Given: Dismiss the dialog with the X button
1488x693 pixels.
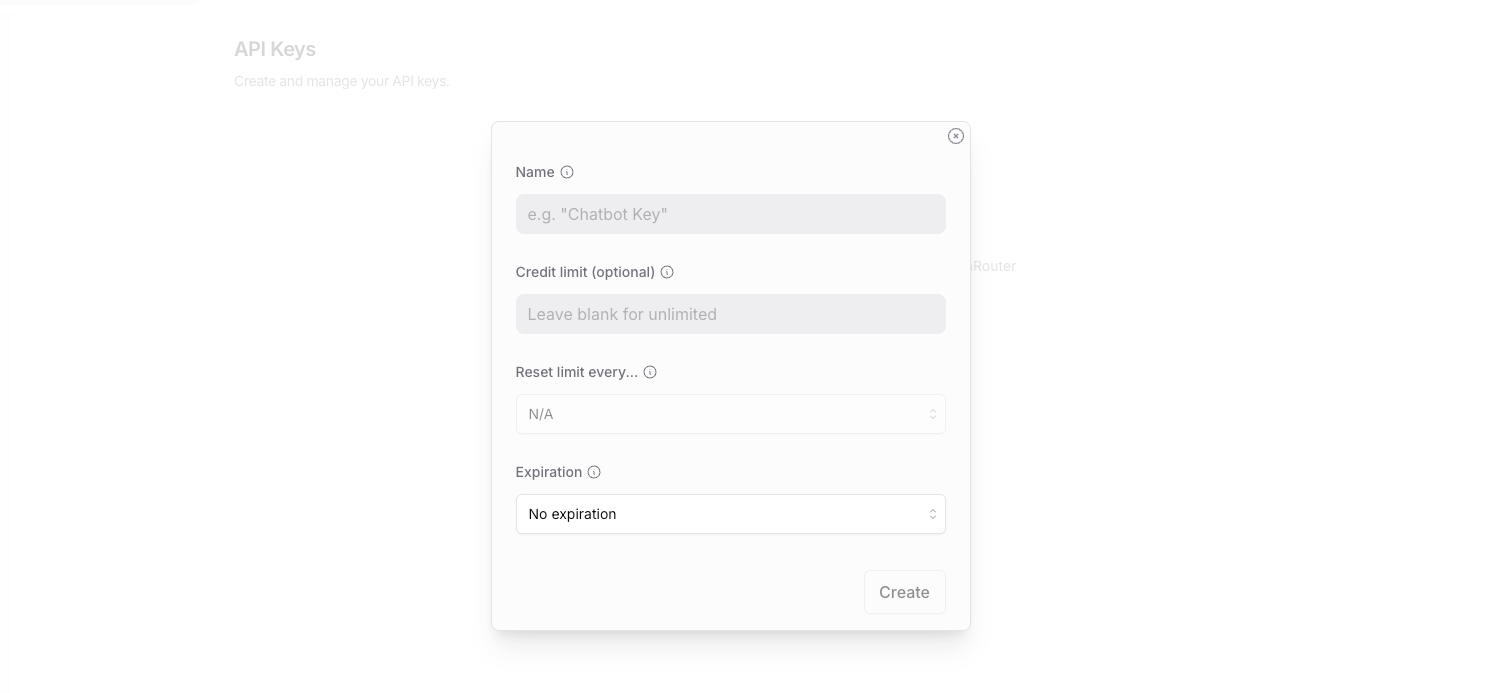Looking at the screenshot, I should [x=956, y=136].
